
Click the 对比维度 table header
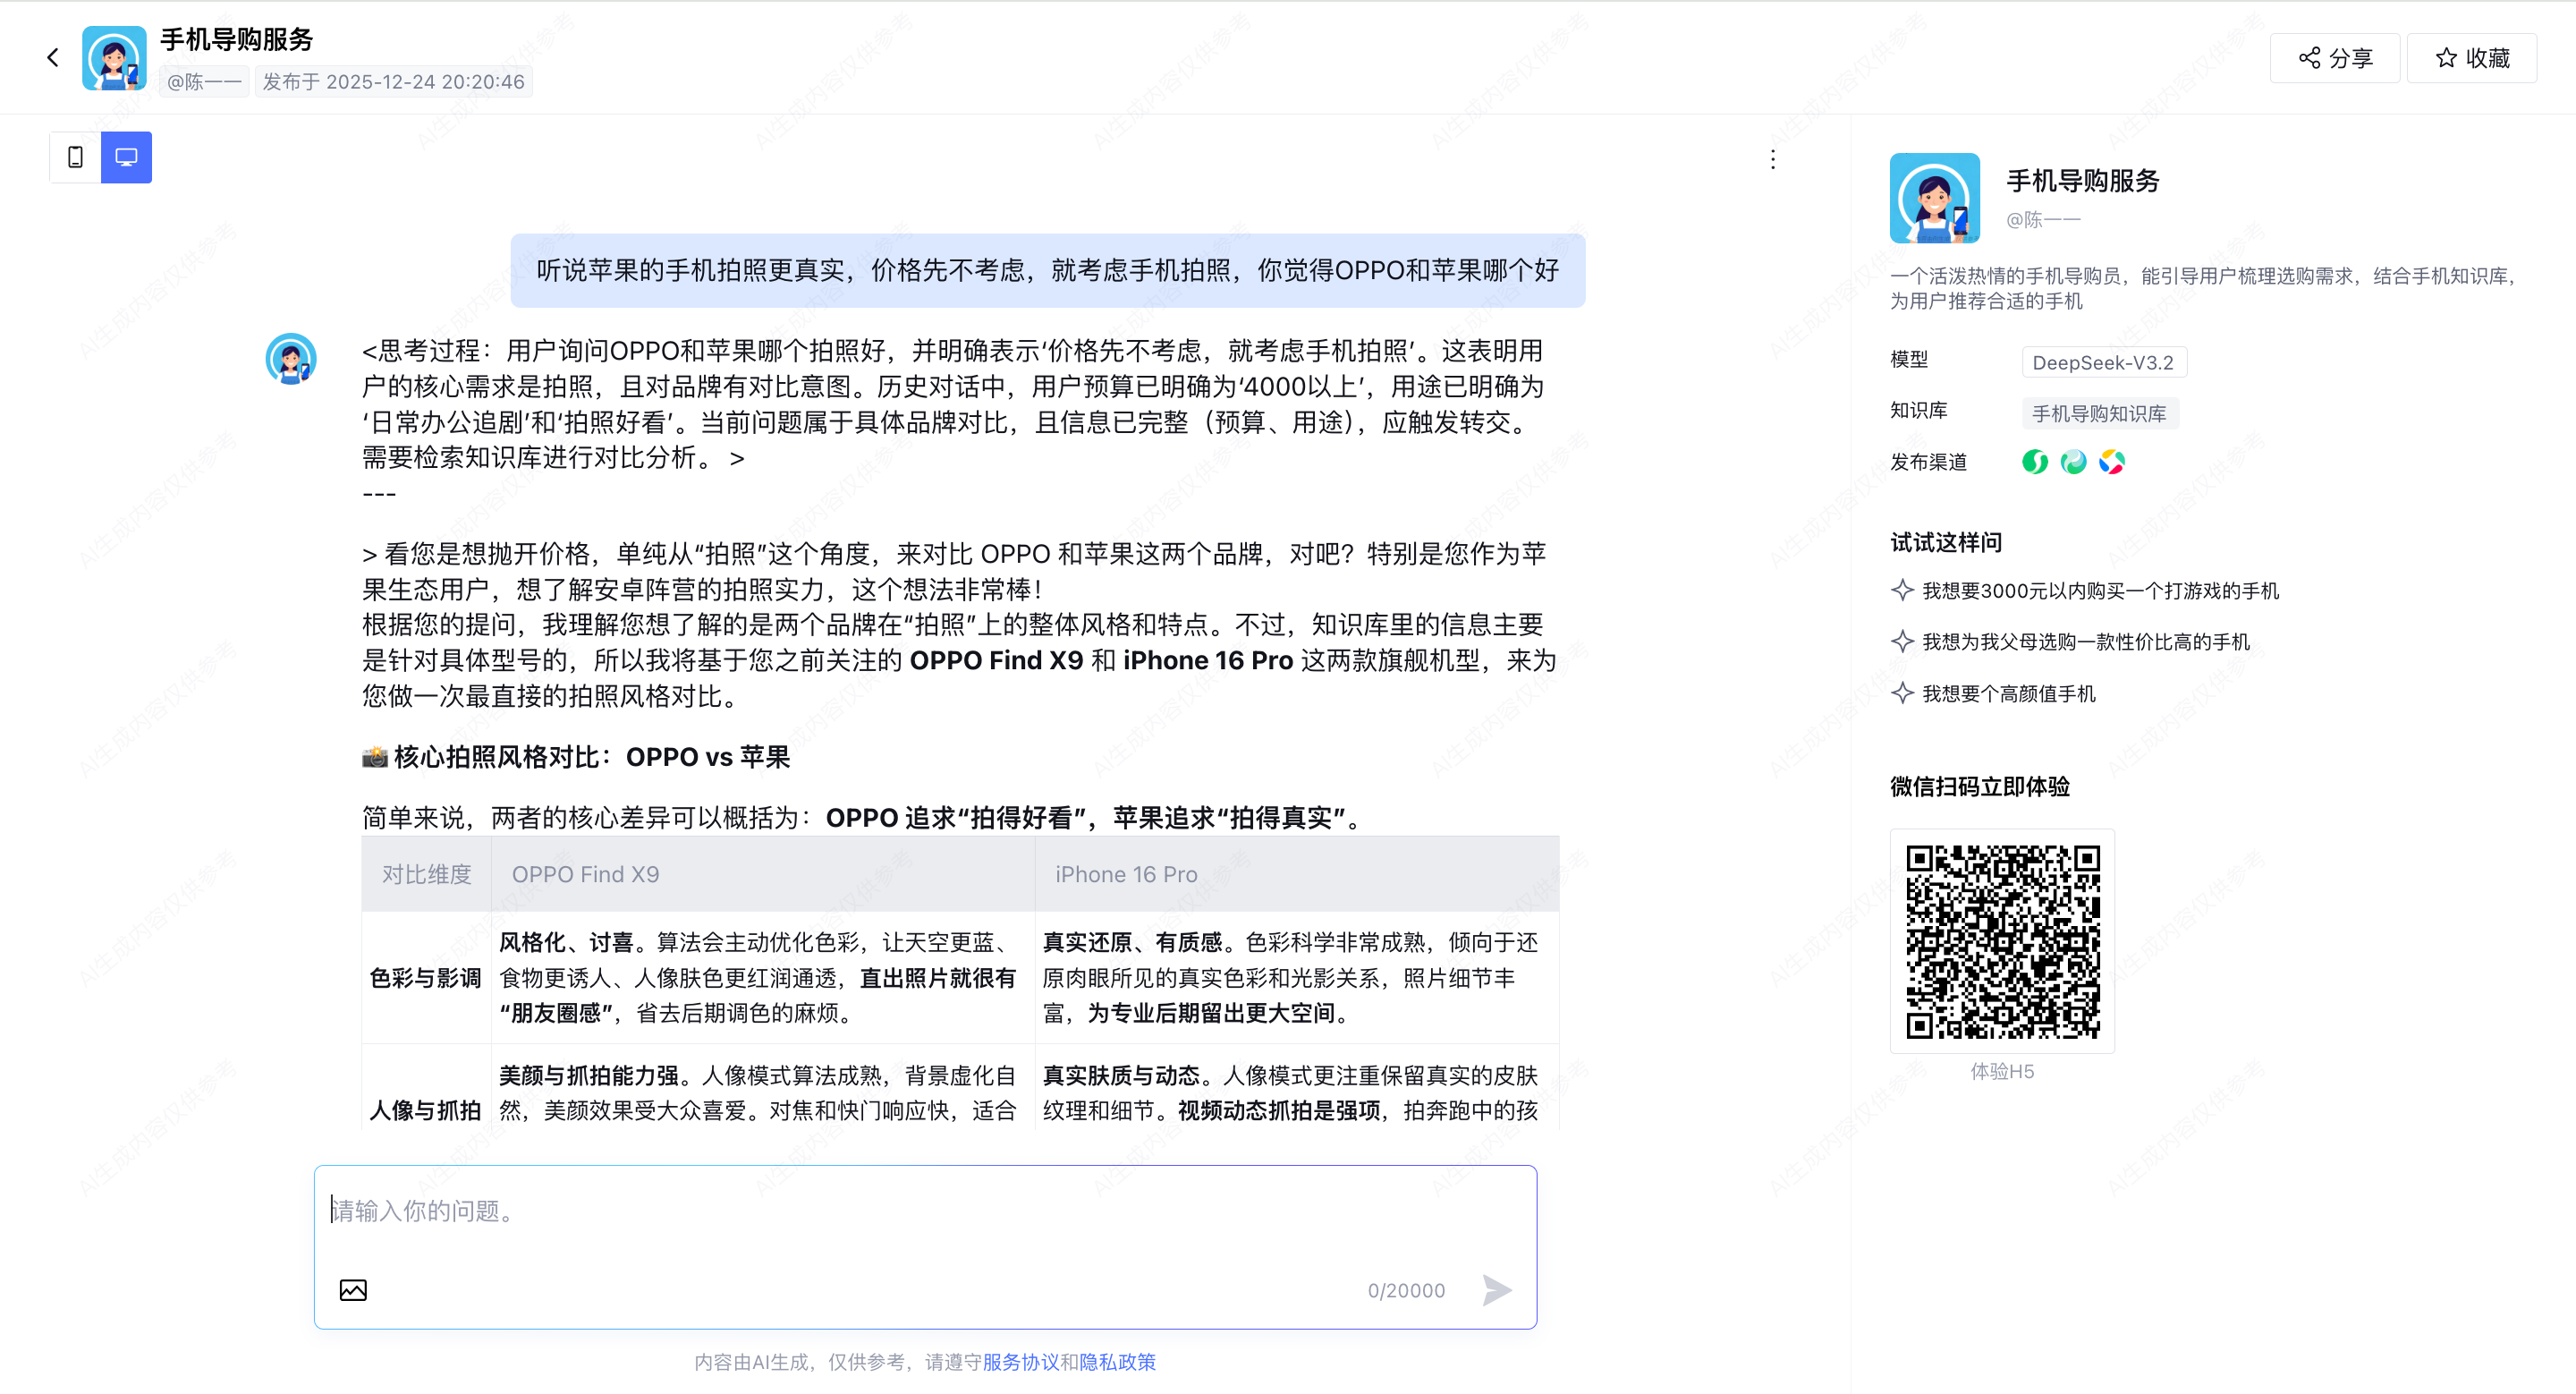[426, 874]
